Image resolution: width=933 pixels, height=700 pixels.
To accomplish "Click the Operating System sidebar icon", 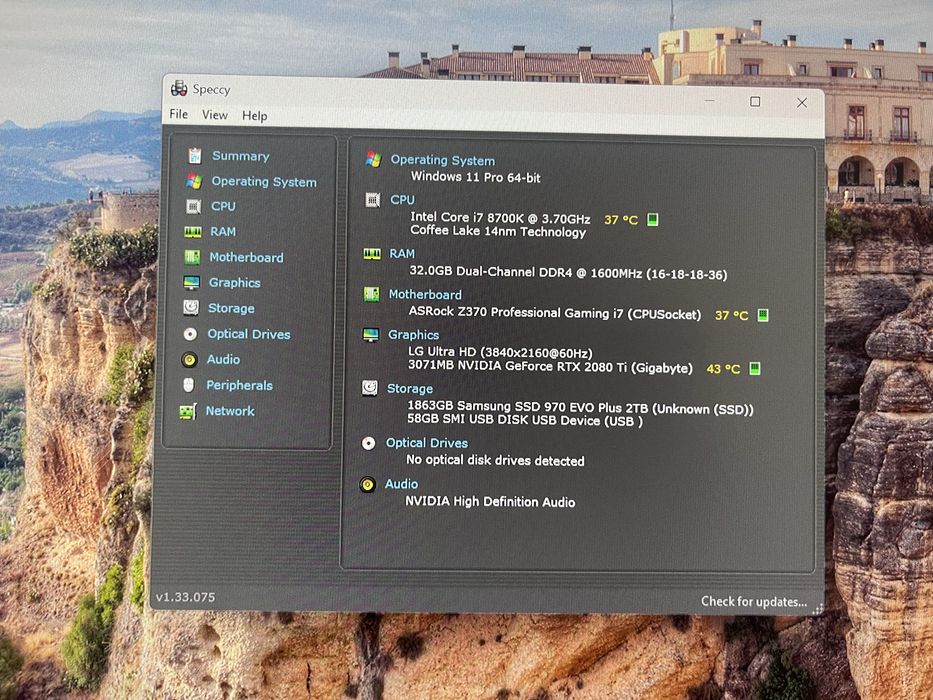I will point(194,181).
